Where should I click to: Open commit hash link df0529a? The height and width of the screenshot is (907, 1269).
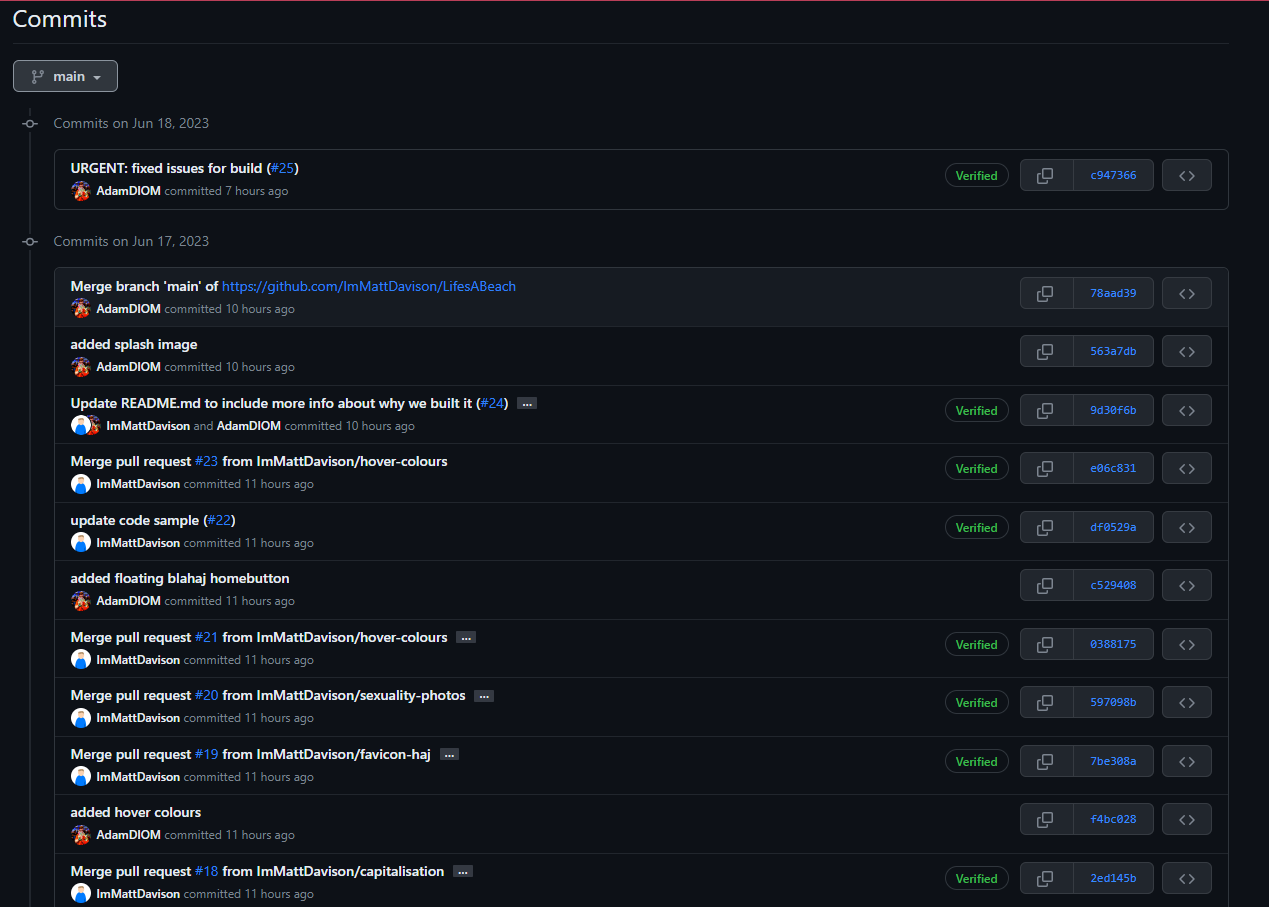[x=1113, y=527]
